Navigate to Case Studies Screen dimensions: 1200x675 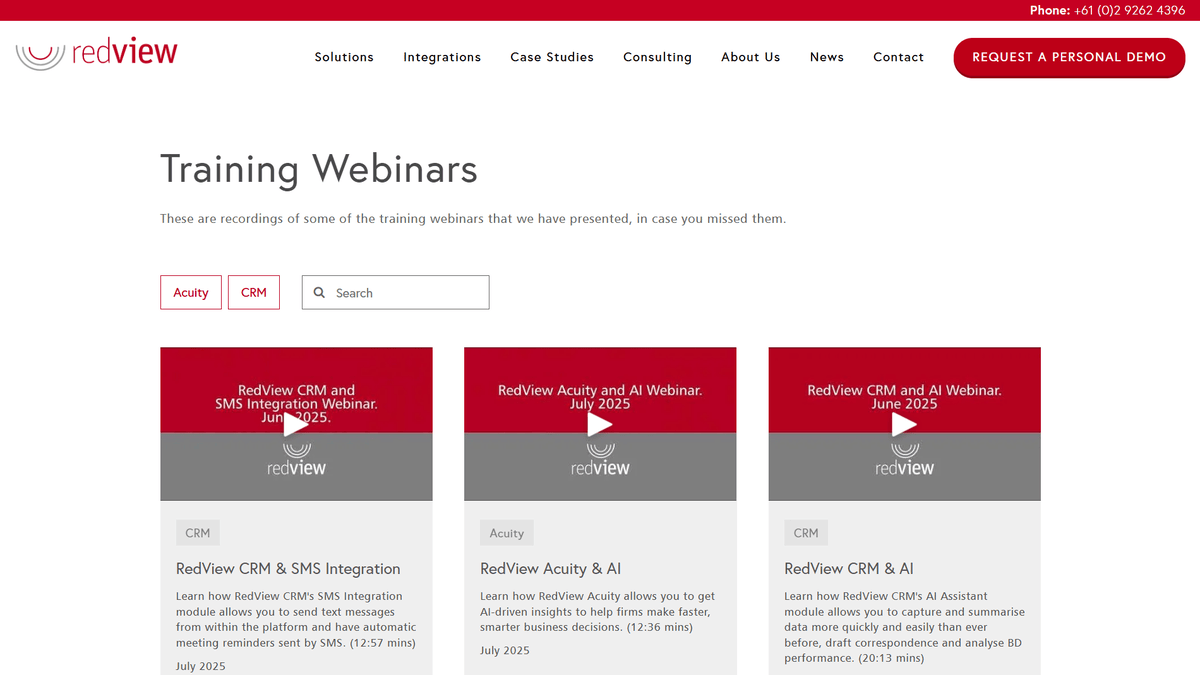552,57
